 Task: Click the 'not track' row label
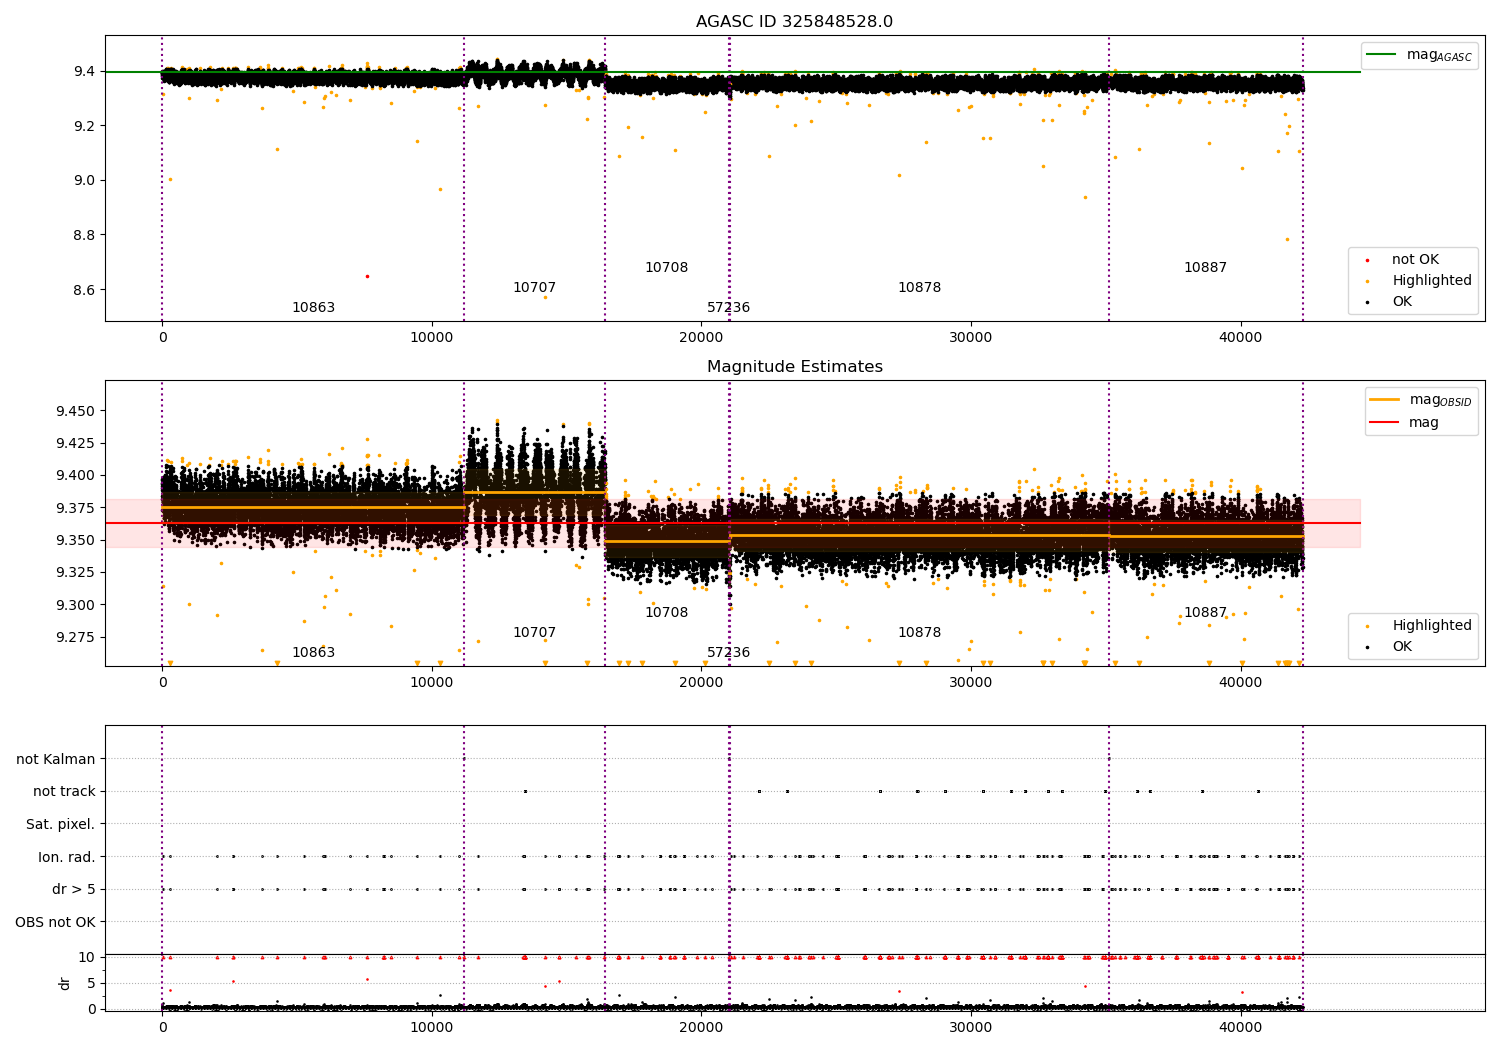coord(64,792)
